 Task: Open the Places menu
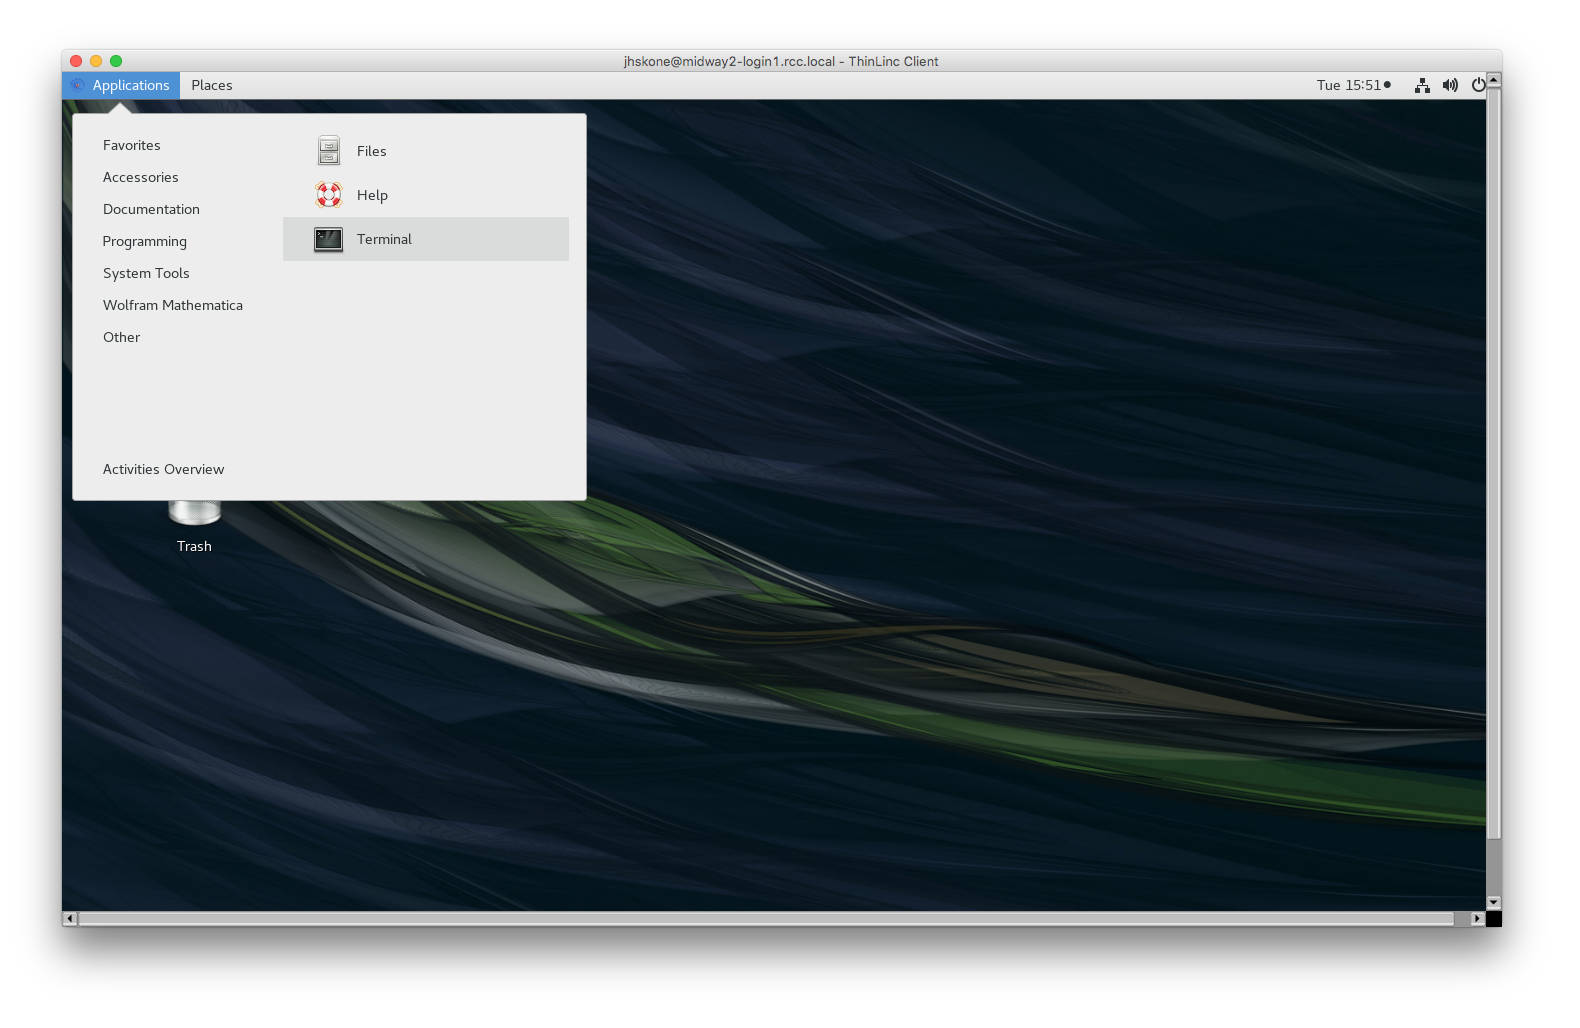[x=212, y=85]
